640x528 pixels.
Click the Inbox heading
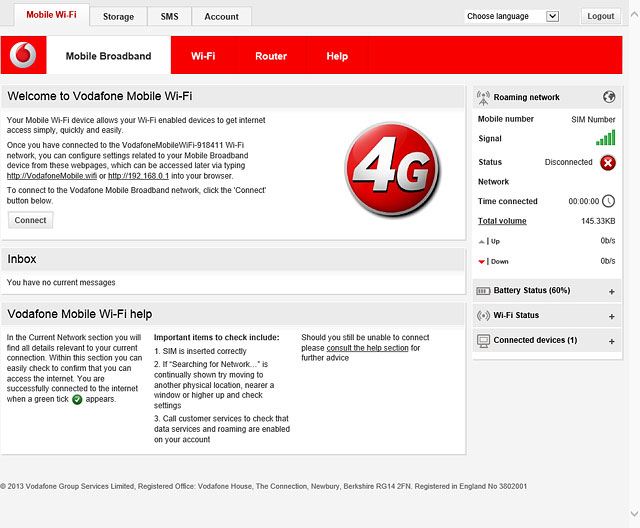[22, 259]
